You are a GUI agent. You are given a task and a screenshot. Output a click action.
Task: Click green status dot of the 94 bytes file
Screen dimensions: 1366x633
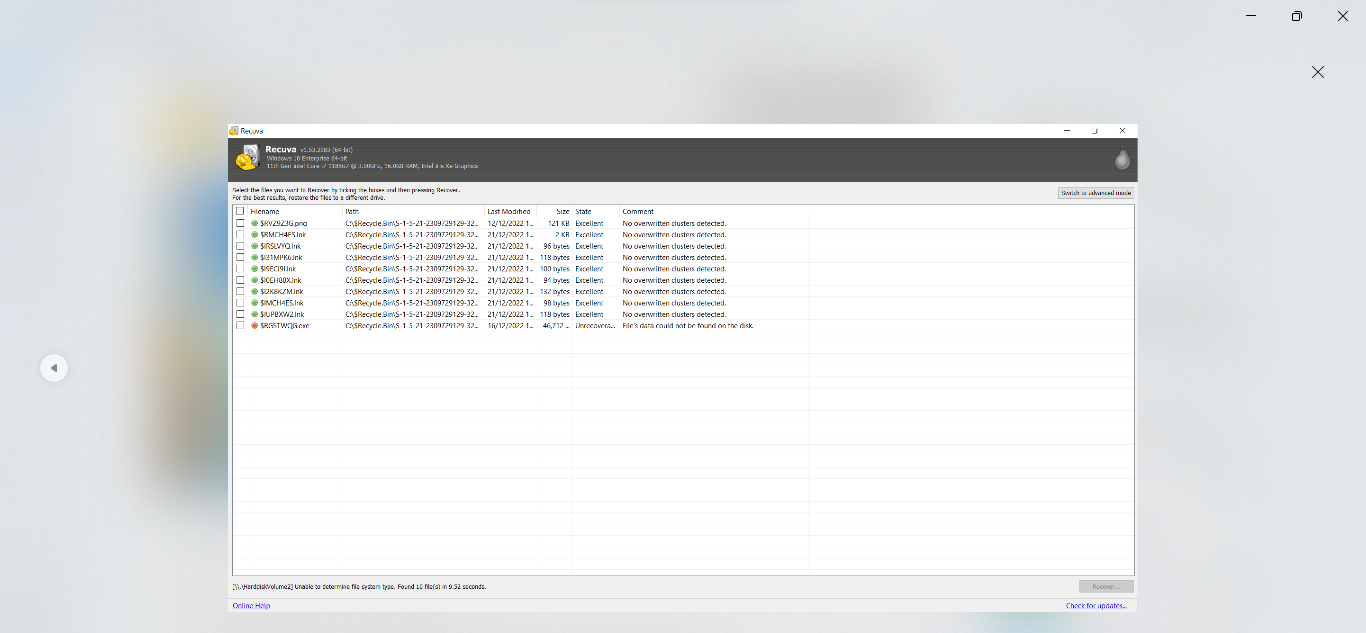pyautogui.click(x=254, y=280)
